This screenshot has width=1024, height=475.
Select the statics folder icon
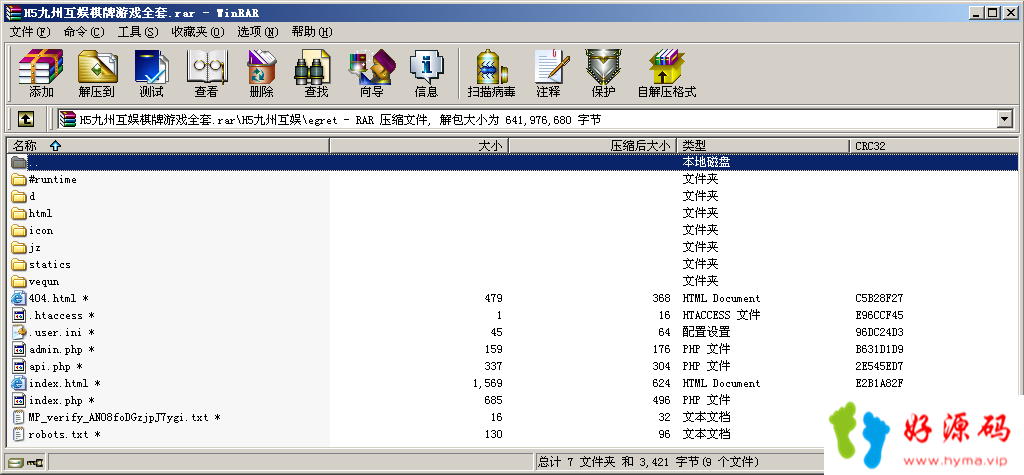coord(18,264)
